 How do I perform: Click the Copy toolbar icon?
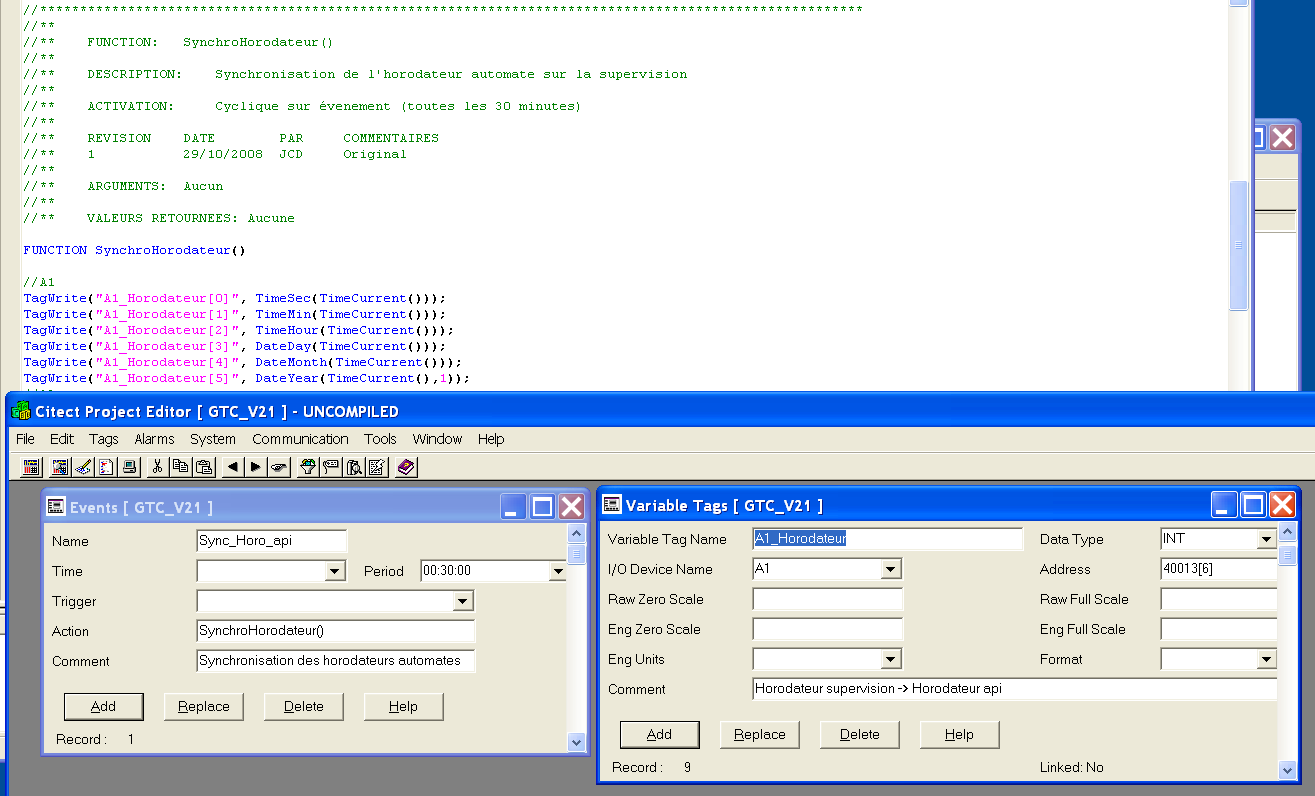(x=180, y=467)
